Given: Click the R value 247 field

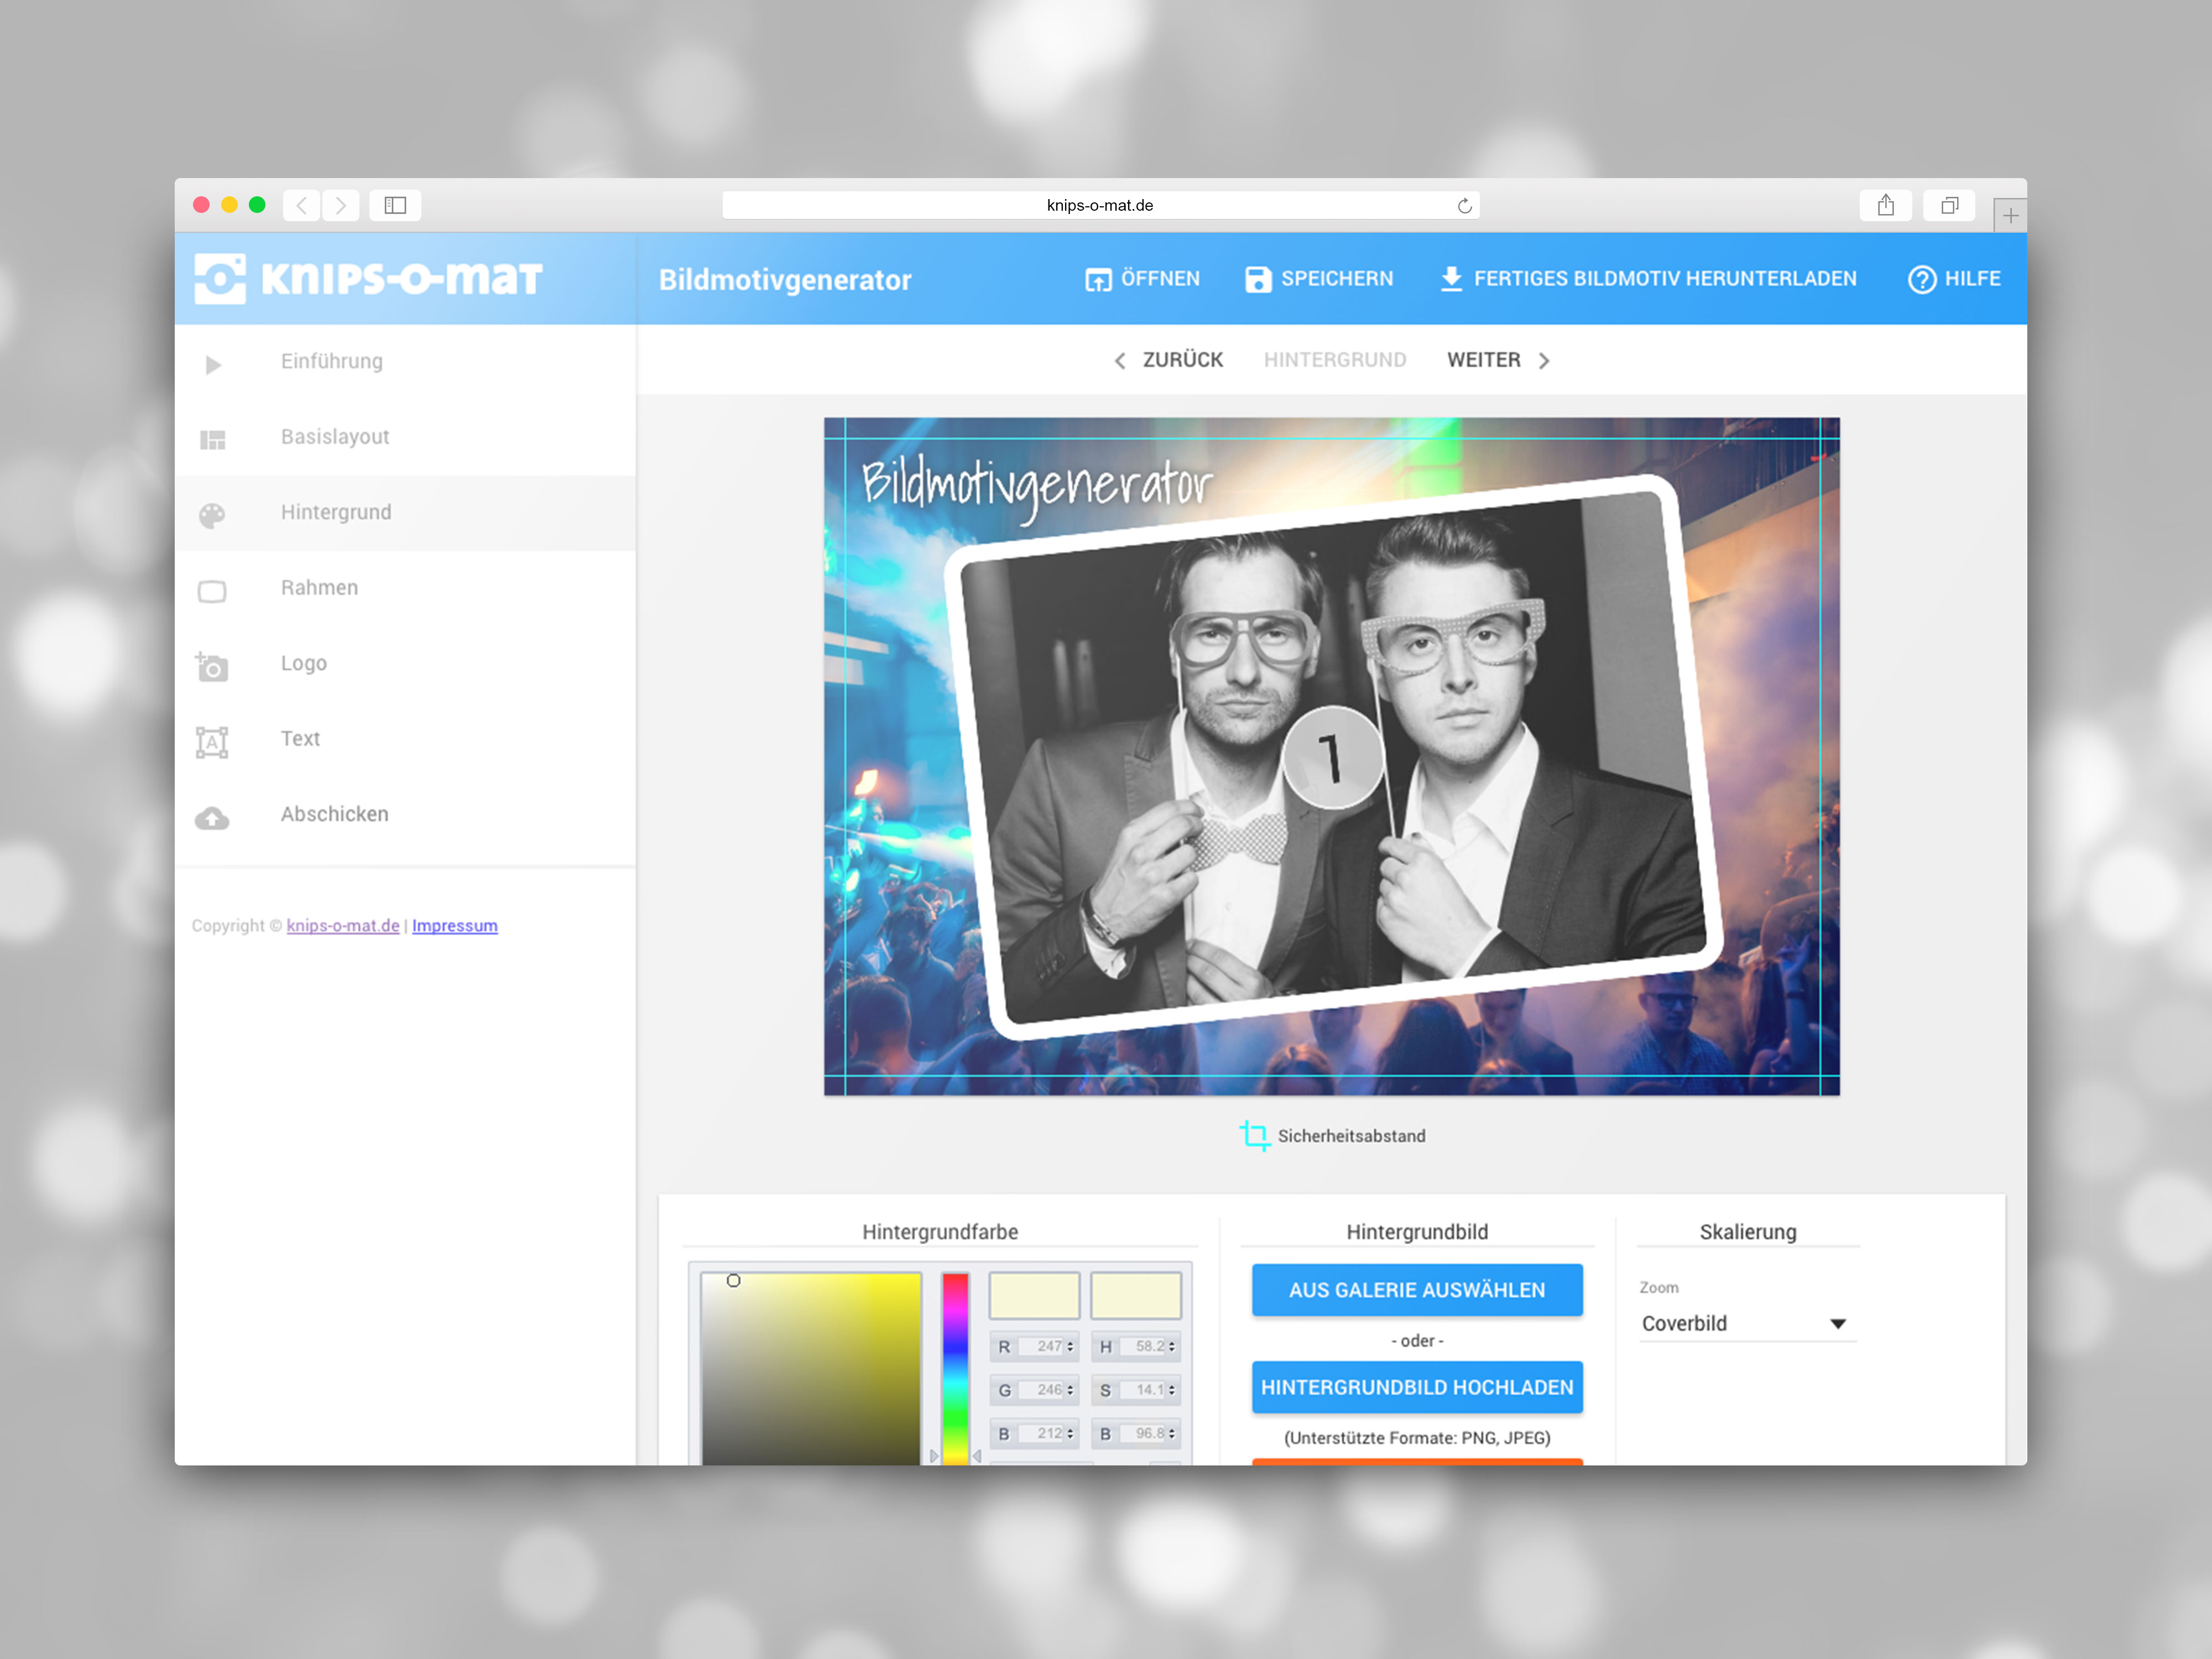Looking at the screenshot, I should pyautogui.click(x=1042, y=1347).
